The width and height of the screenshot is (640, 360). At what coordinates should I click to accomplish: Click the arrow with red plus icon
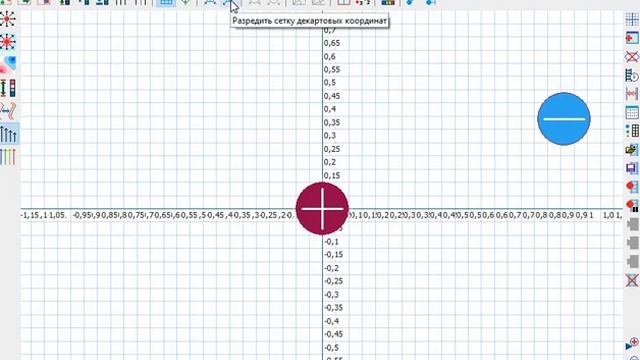point(632,344)
